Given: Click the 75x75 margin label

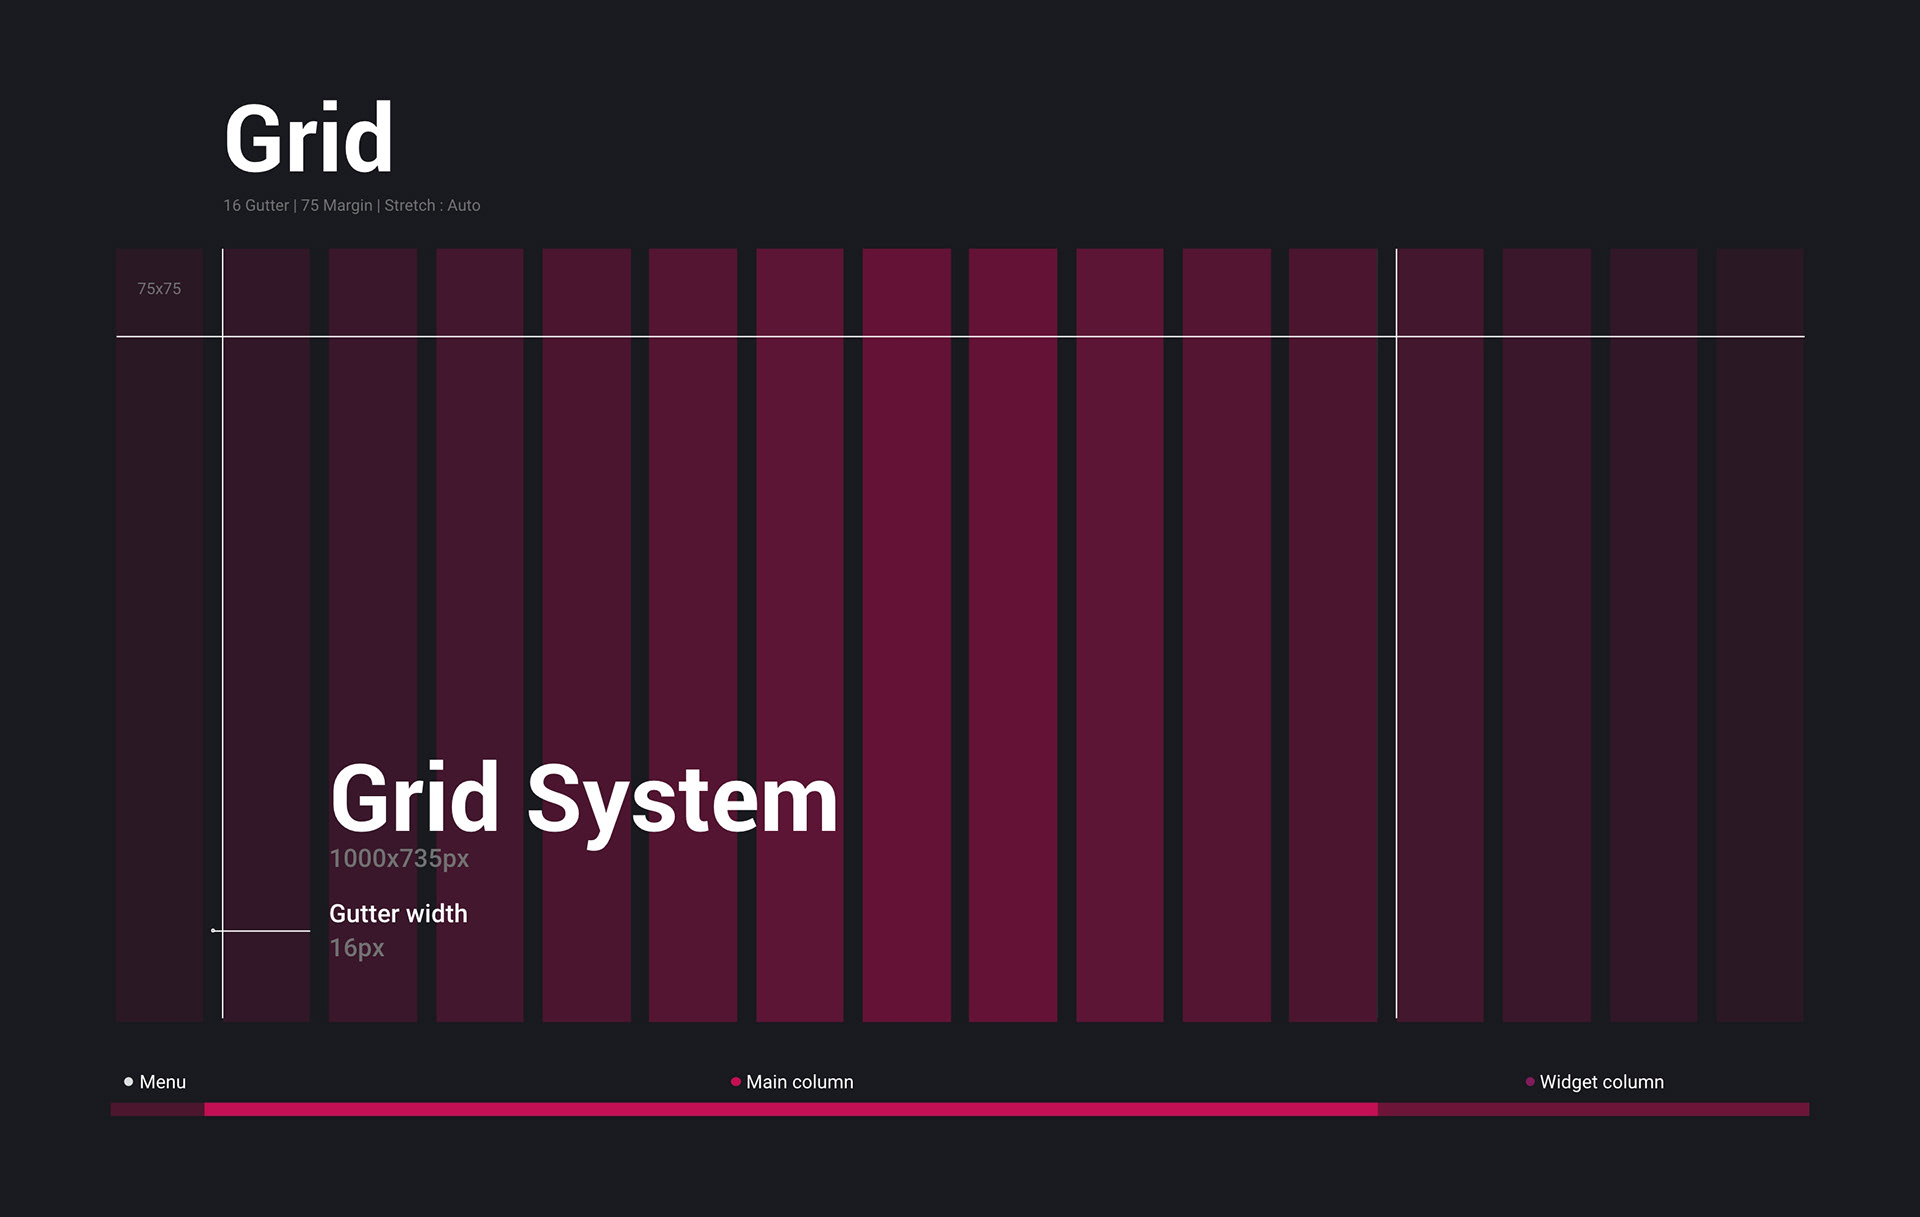Looking at the screenshot, I should tap(159, 289).
